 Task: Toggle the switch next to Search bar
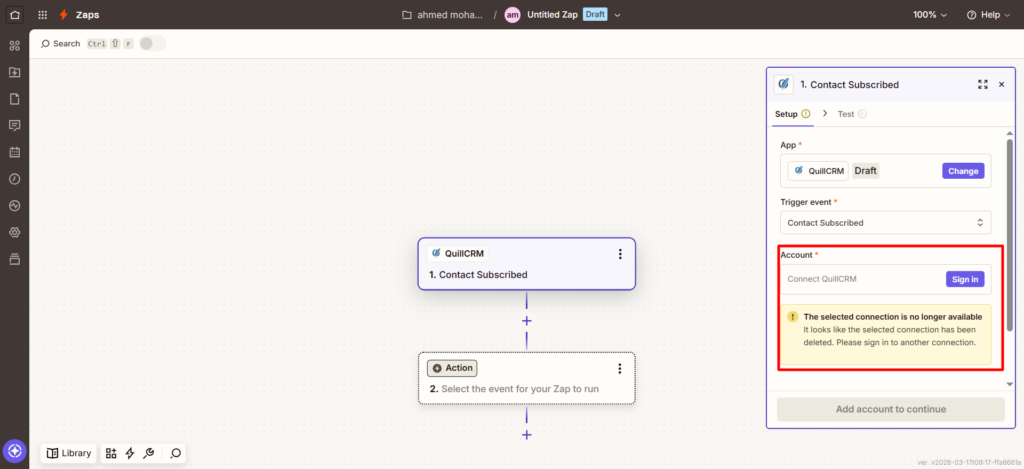click(152, 44)
